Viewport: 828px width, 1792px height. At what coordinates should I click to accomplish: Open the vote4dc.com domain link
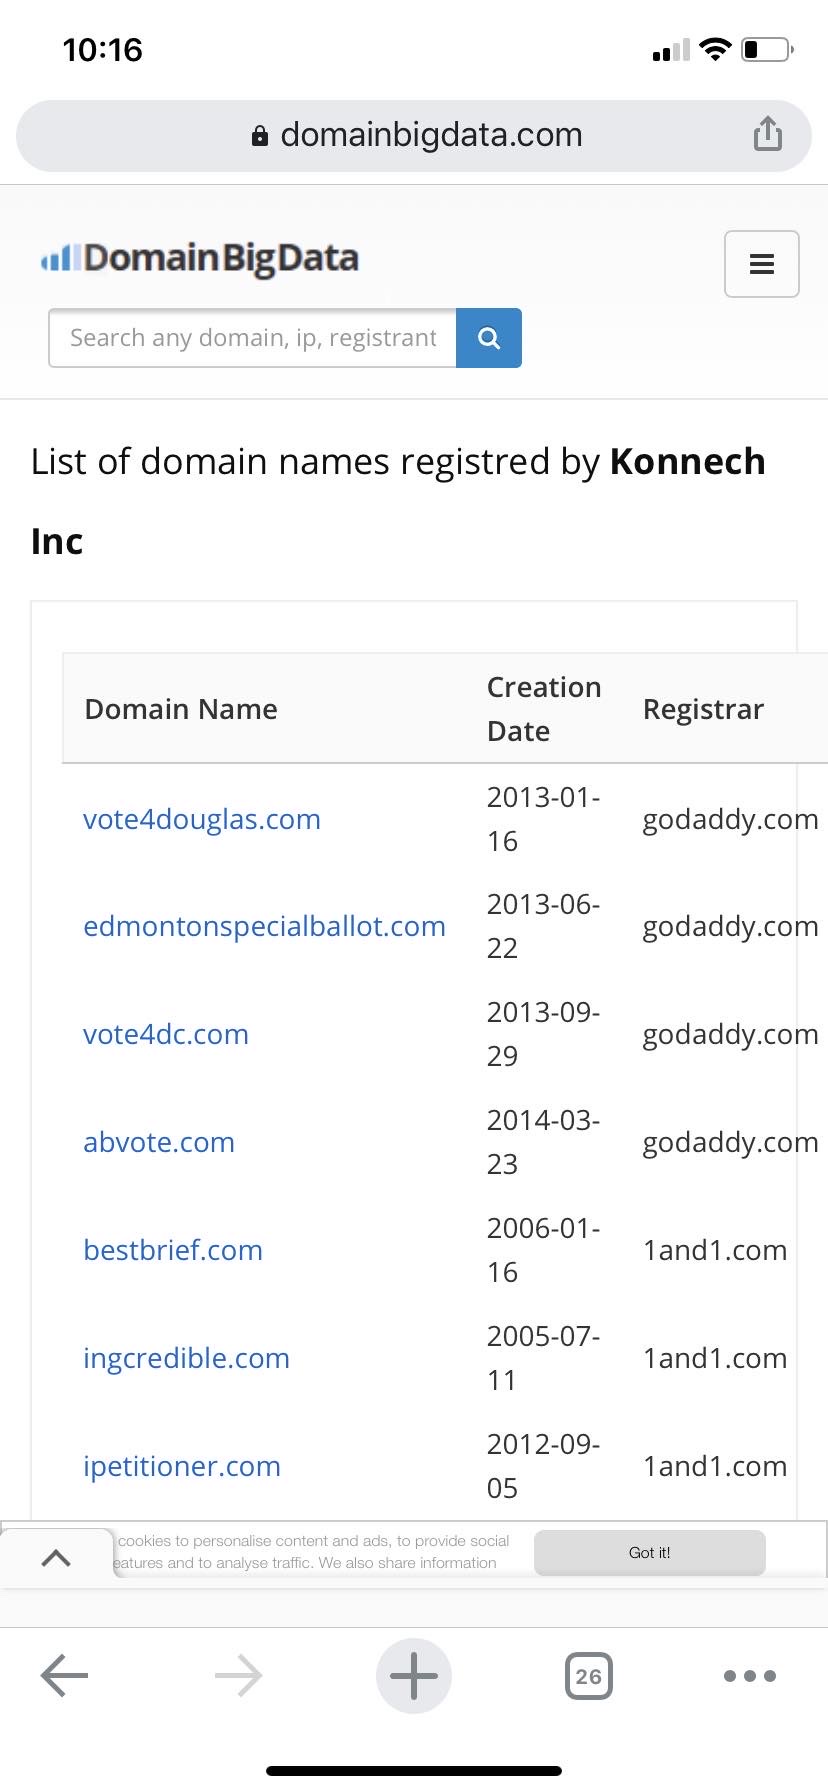[x=166, y=1034]
